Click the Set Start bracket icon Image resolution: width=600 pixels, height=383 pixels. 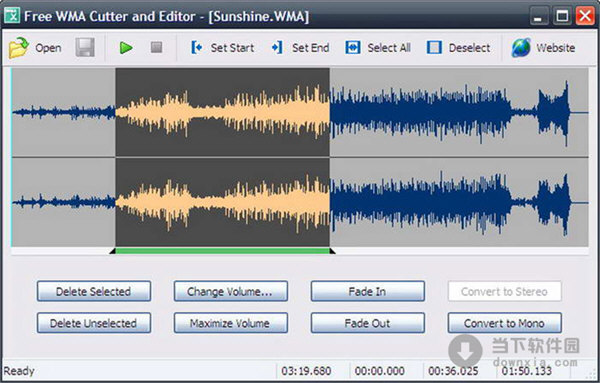197,47
